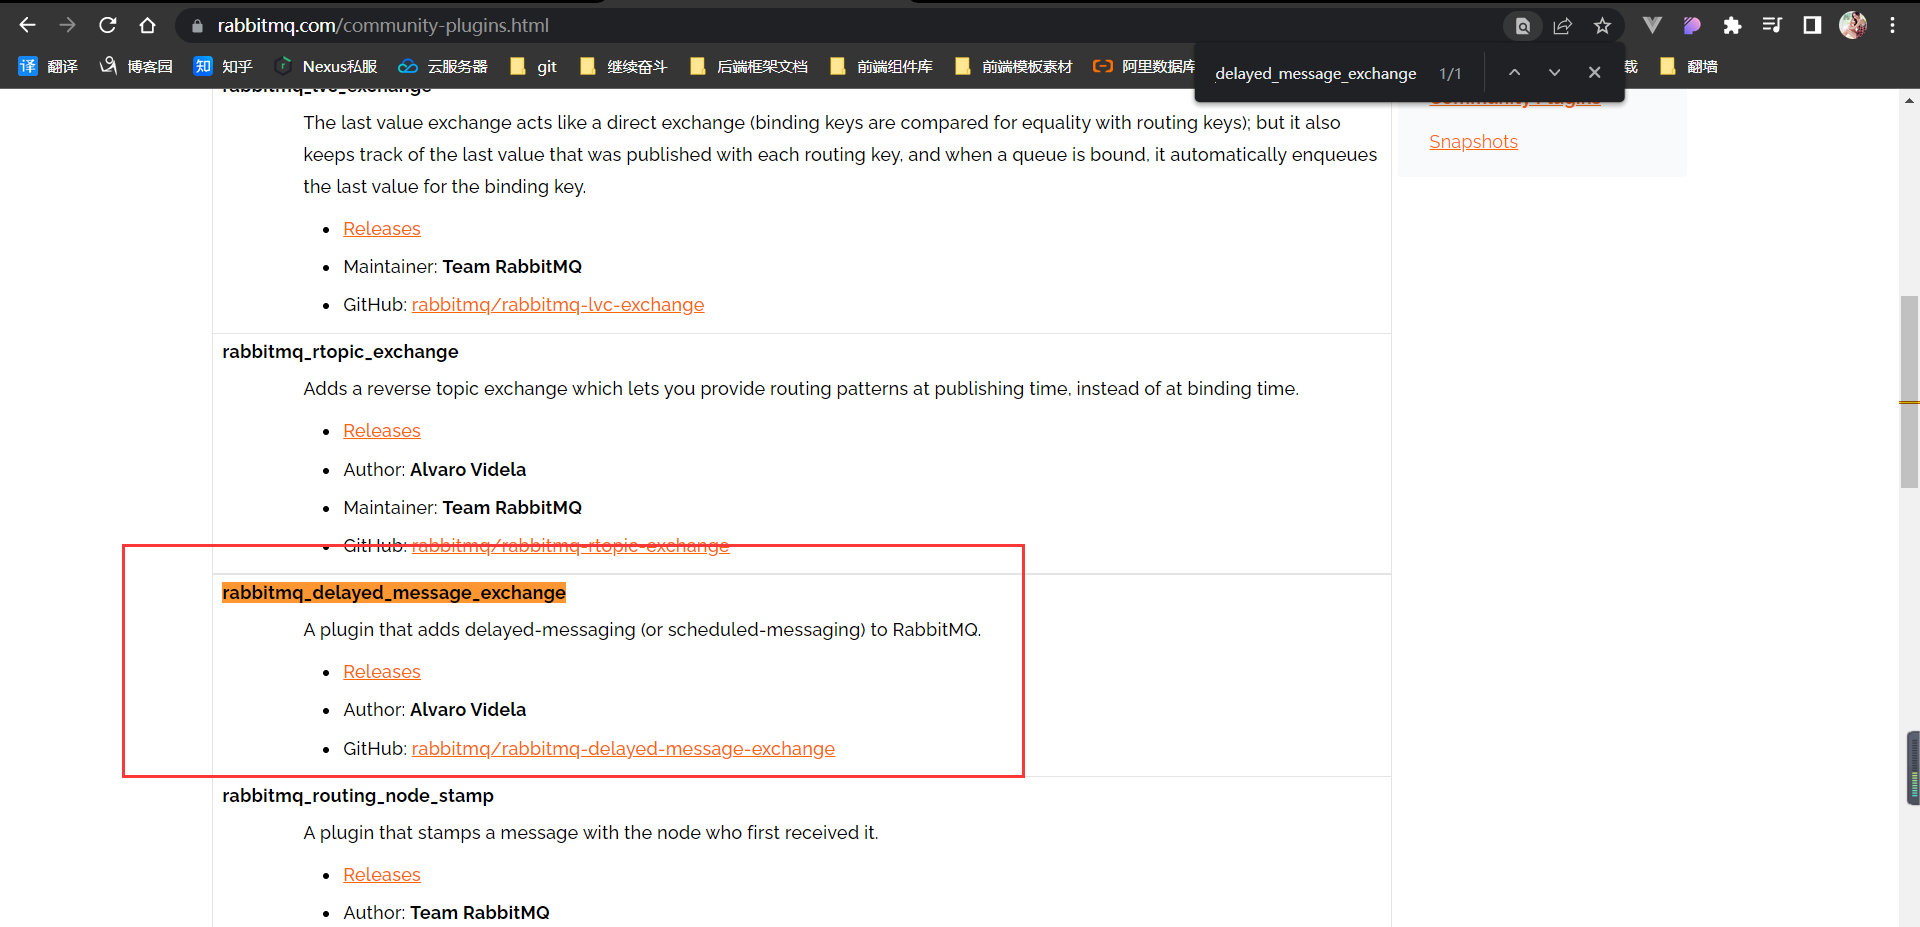The image size is (1920, 927).
Task: Jump to next find result
Action: (1554, 73)
